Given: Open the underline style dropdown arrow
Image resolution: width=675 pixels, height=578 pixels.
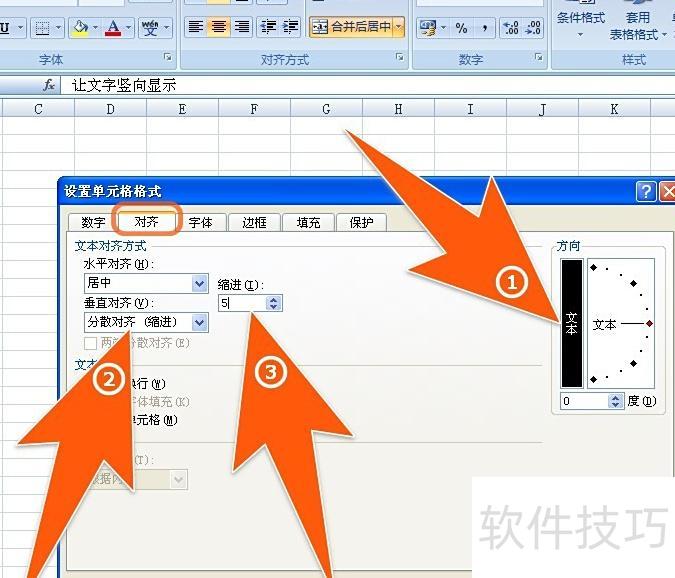Looking at the screenshot, I should (x=20, y=28).
